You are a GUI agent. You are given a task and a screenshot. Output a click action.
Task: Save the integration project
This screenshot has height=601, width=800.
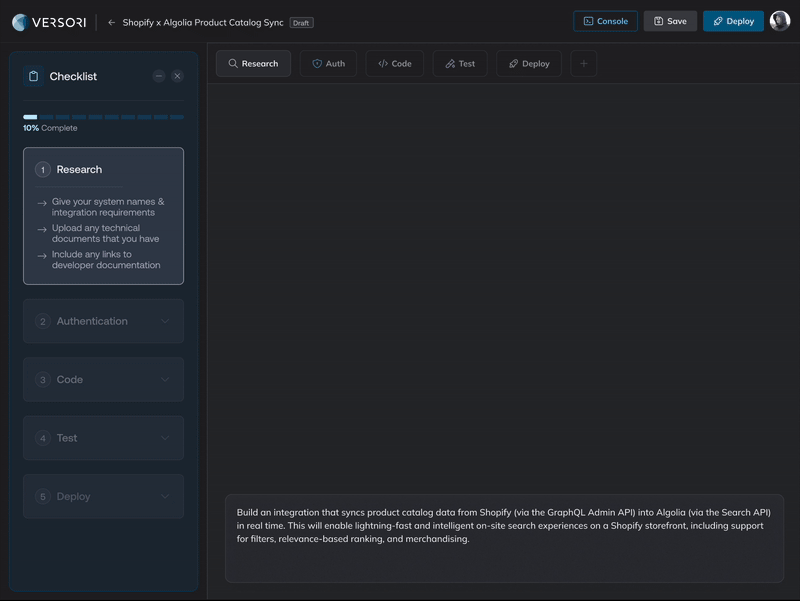[x=670, y=21]
